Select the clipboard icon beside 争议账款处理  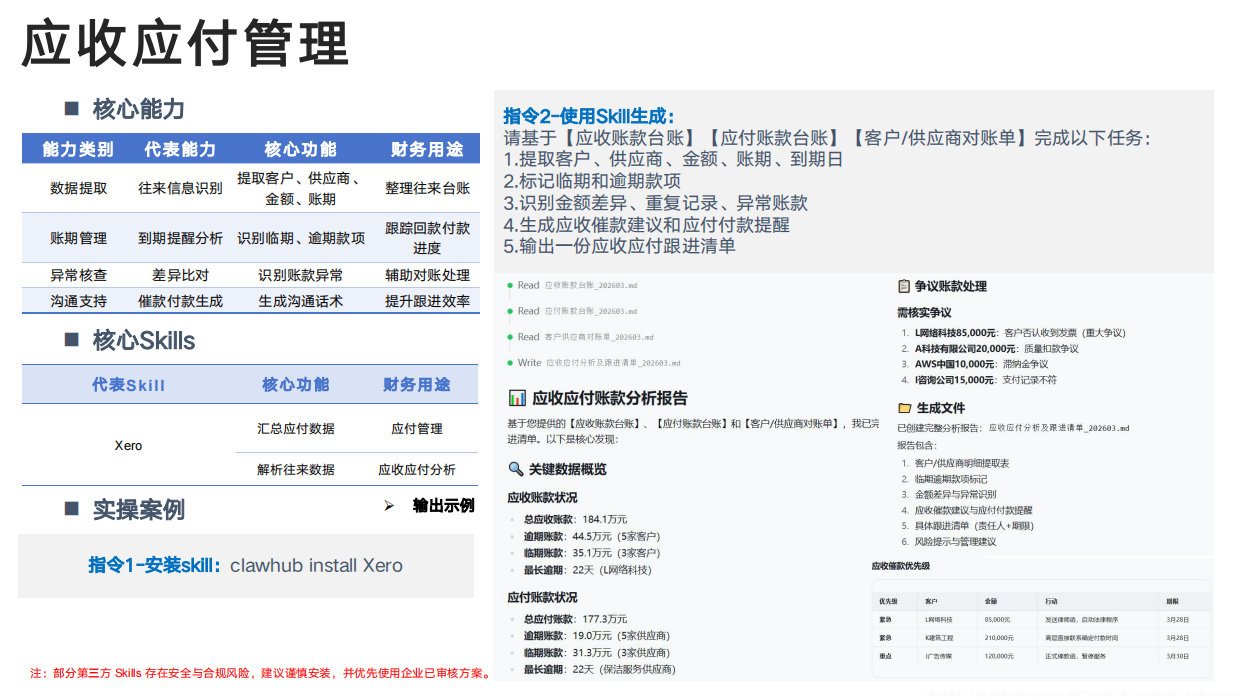point(904,285)
